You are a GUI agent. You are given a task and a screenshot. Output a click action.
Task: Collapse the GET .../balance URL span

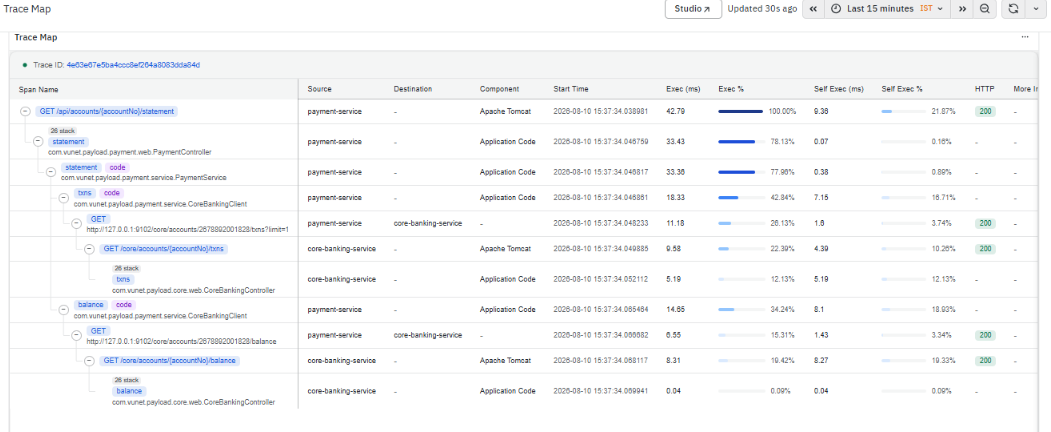pyautogui.click(x=76, y=335)
